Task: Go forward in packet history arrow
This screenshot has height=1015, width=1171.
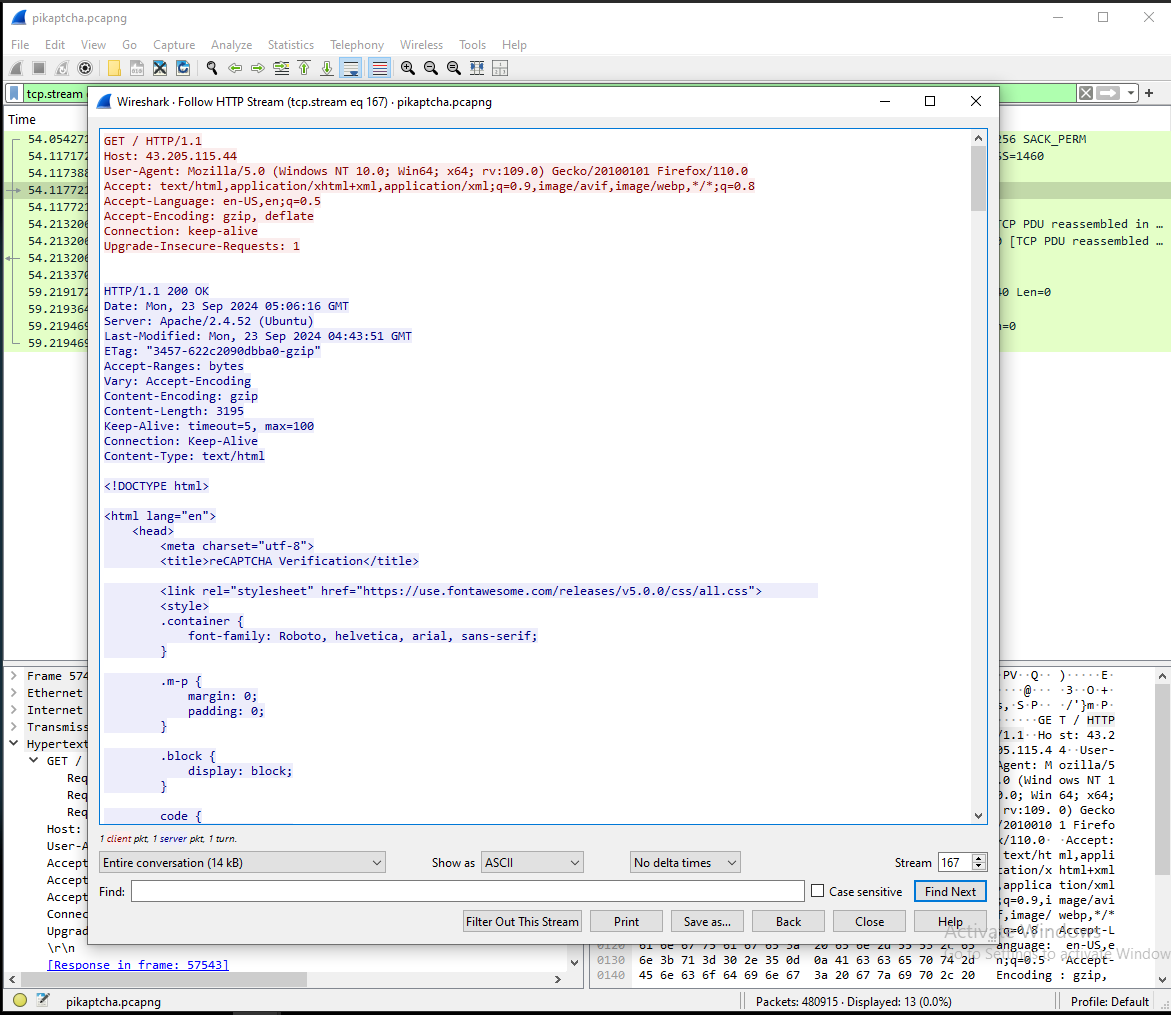Action: point(258,68)
